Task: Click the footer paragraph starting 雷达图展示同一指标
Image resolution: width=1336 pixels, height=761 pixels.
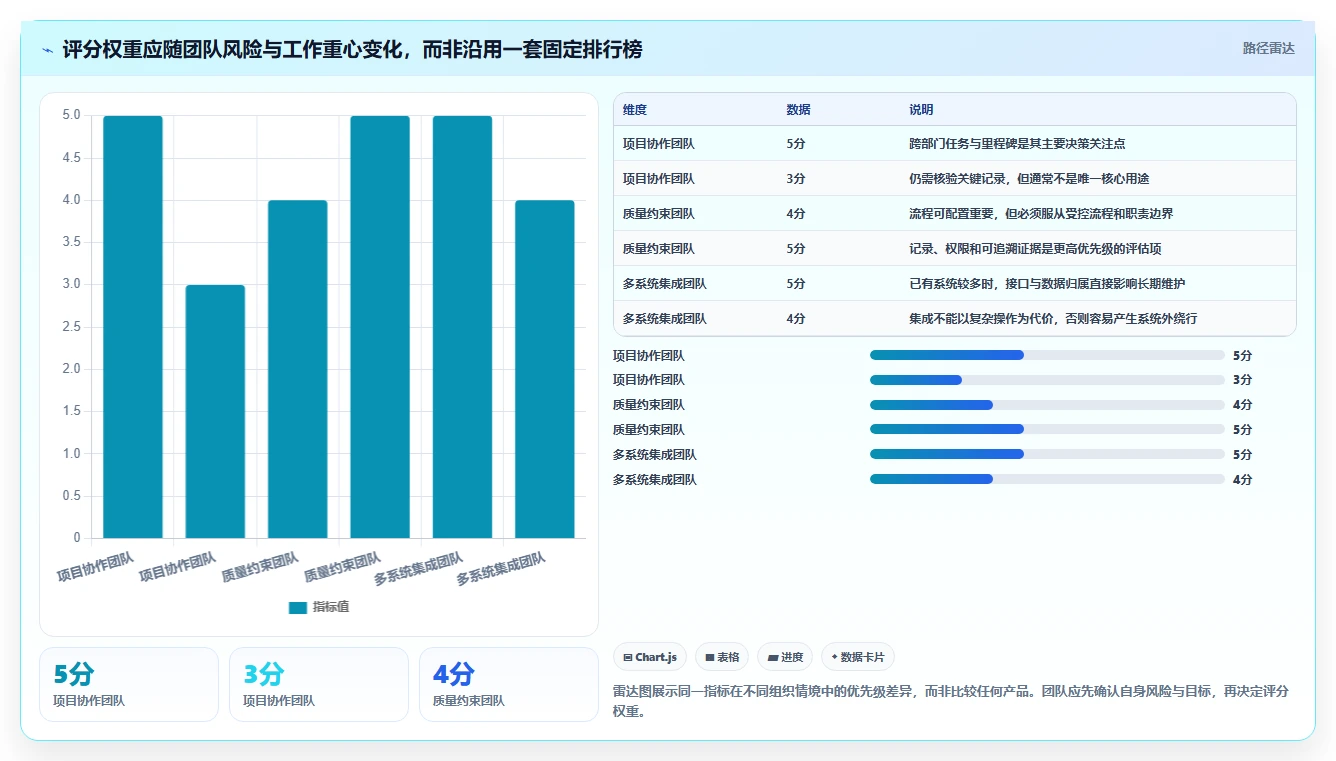Action: 951,702
